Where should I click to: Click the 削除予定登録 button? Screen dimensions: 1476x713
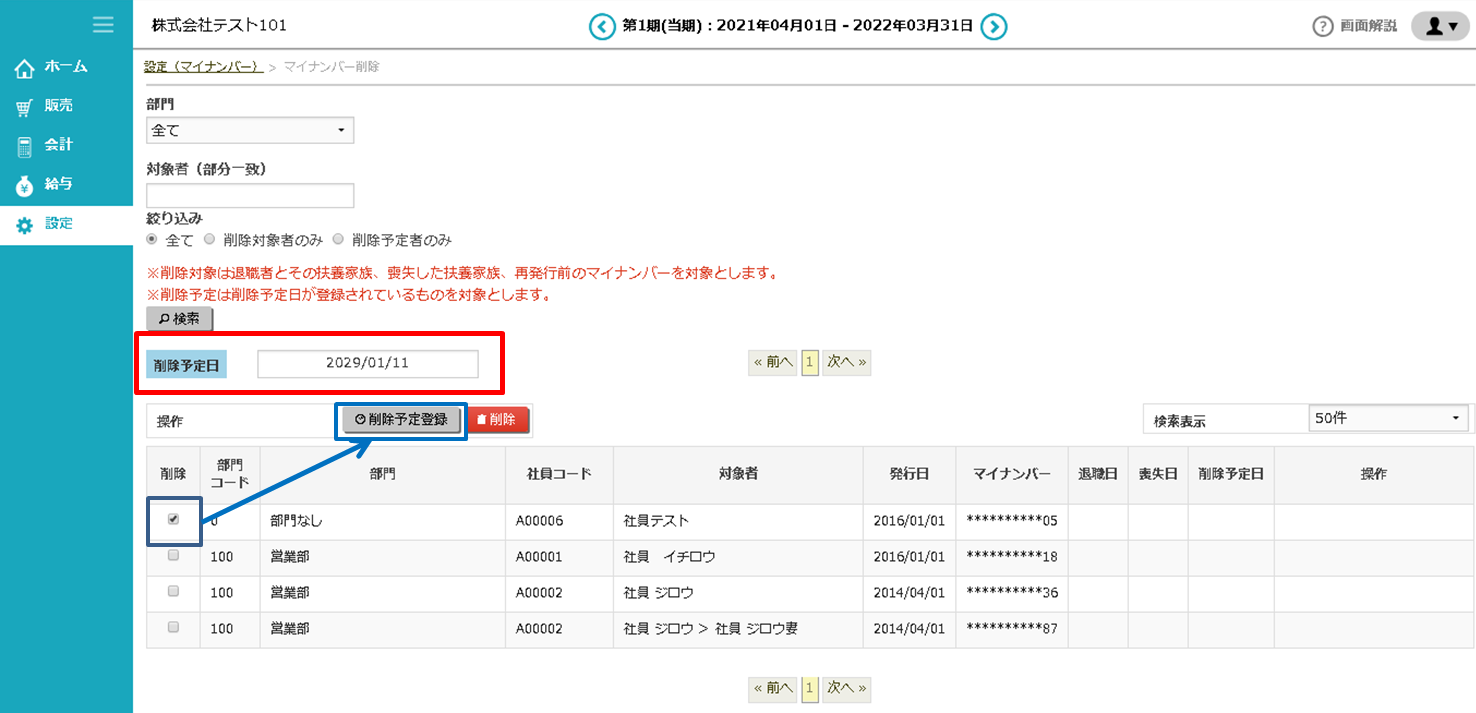pos(401,420)
